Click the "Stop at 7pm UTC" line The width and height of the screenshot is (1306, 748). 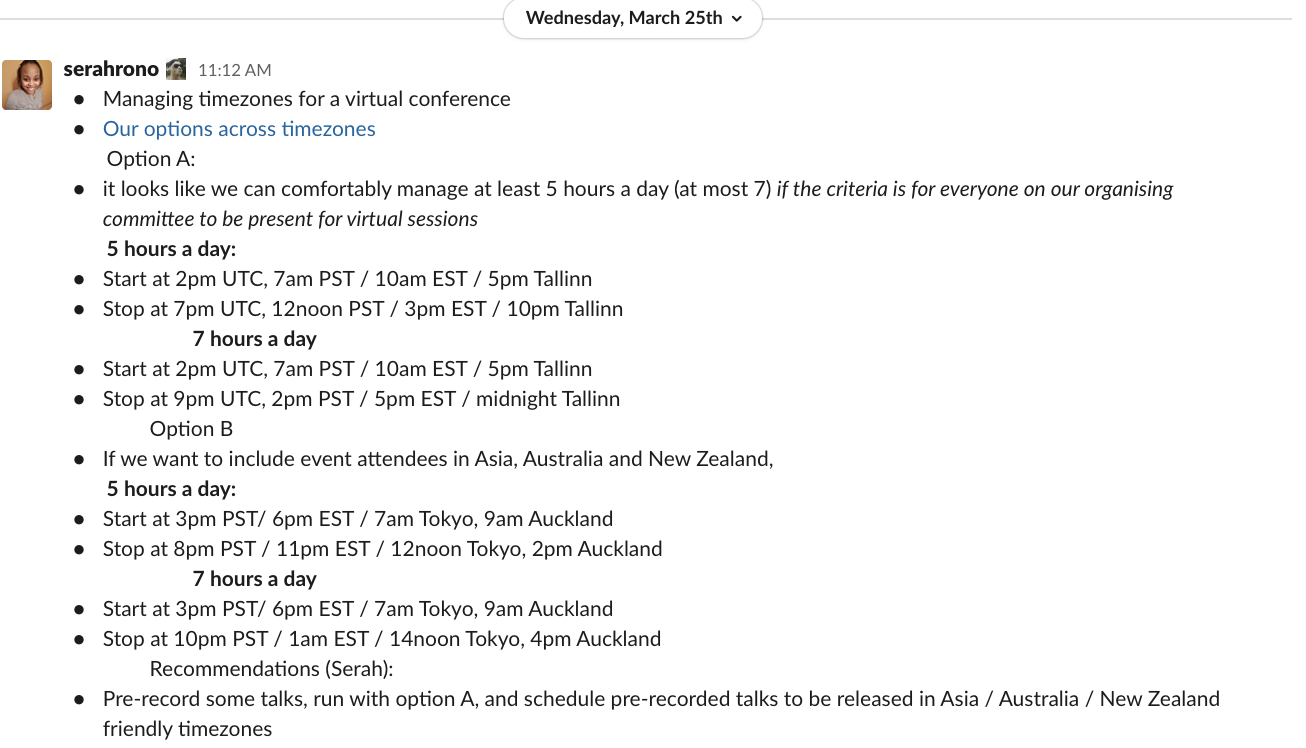(x=362, y=309)
